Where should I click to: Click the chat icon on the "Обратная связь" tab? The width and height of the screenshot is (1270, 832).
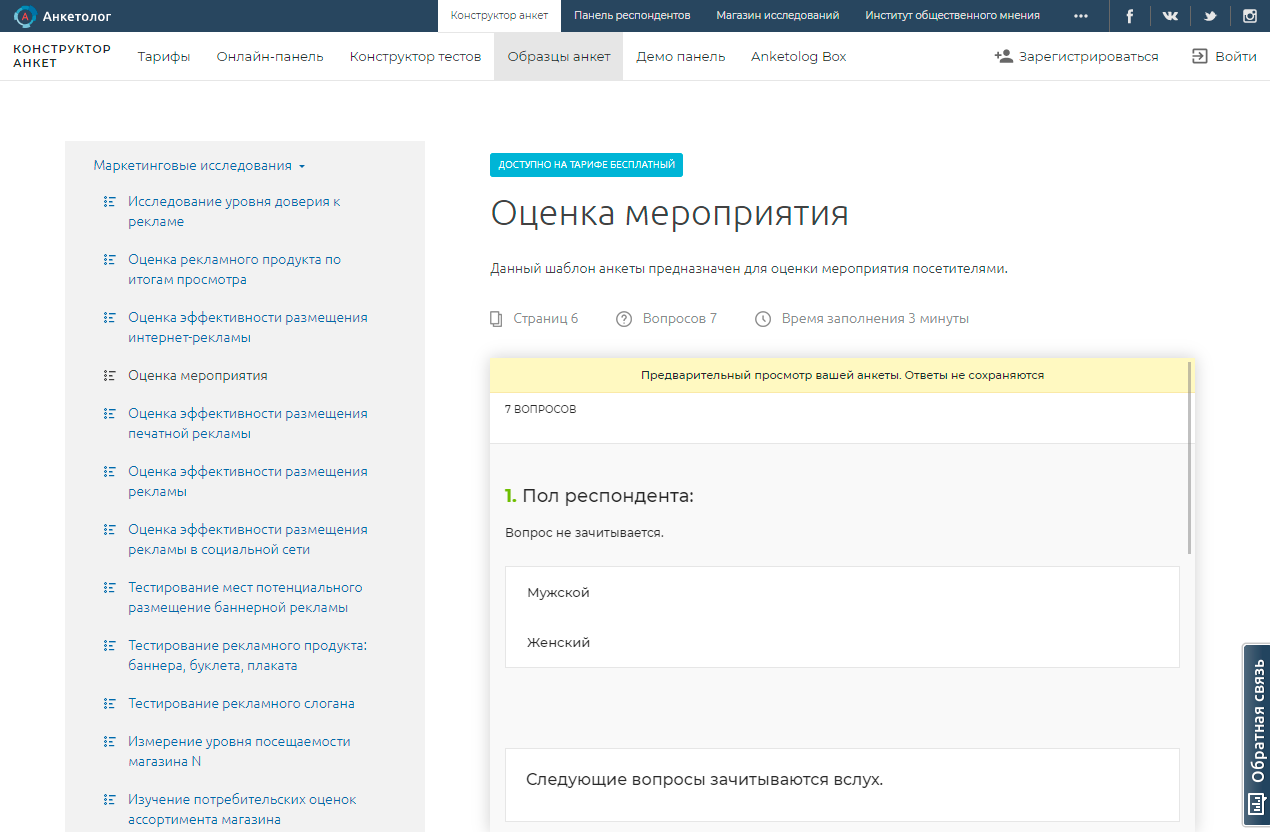pyautogui.click(x=1256, y=803)
